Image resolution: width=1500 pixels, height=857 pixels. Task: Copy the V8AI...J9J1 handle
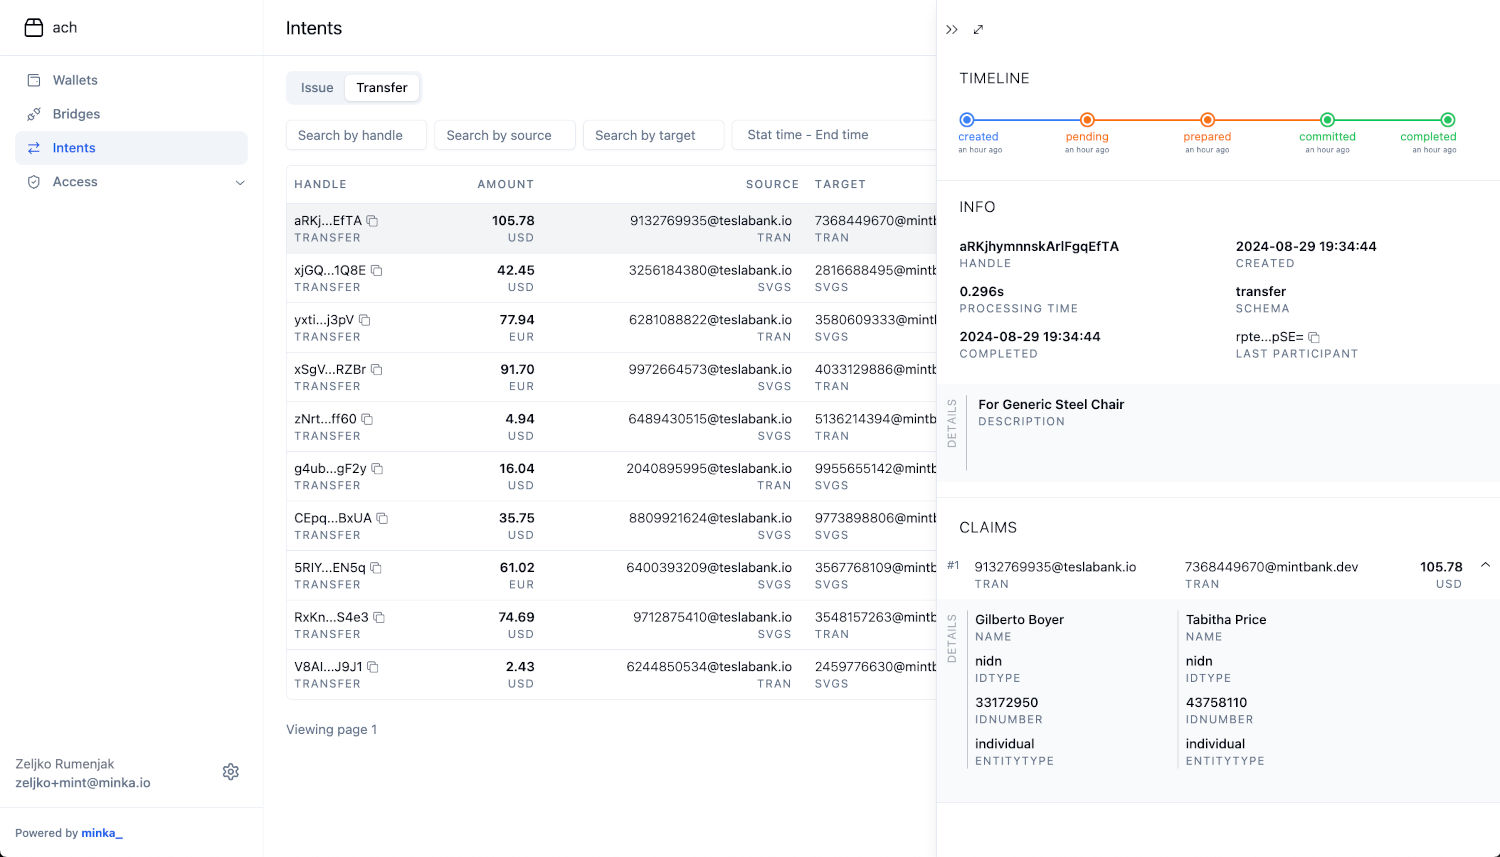[x=373, y=667]
